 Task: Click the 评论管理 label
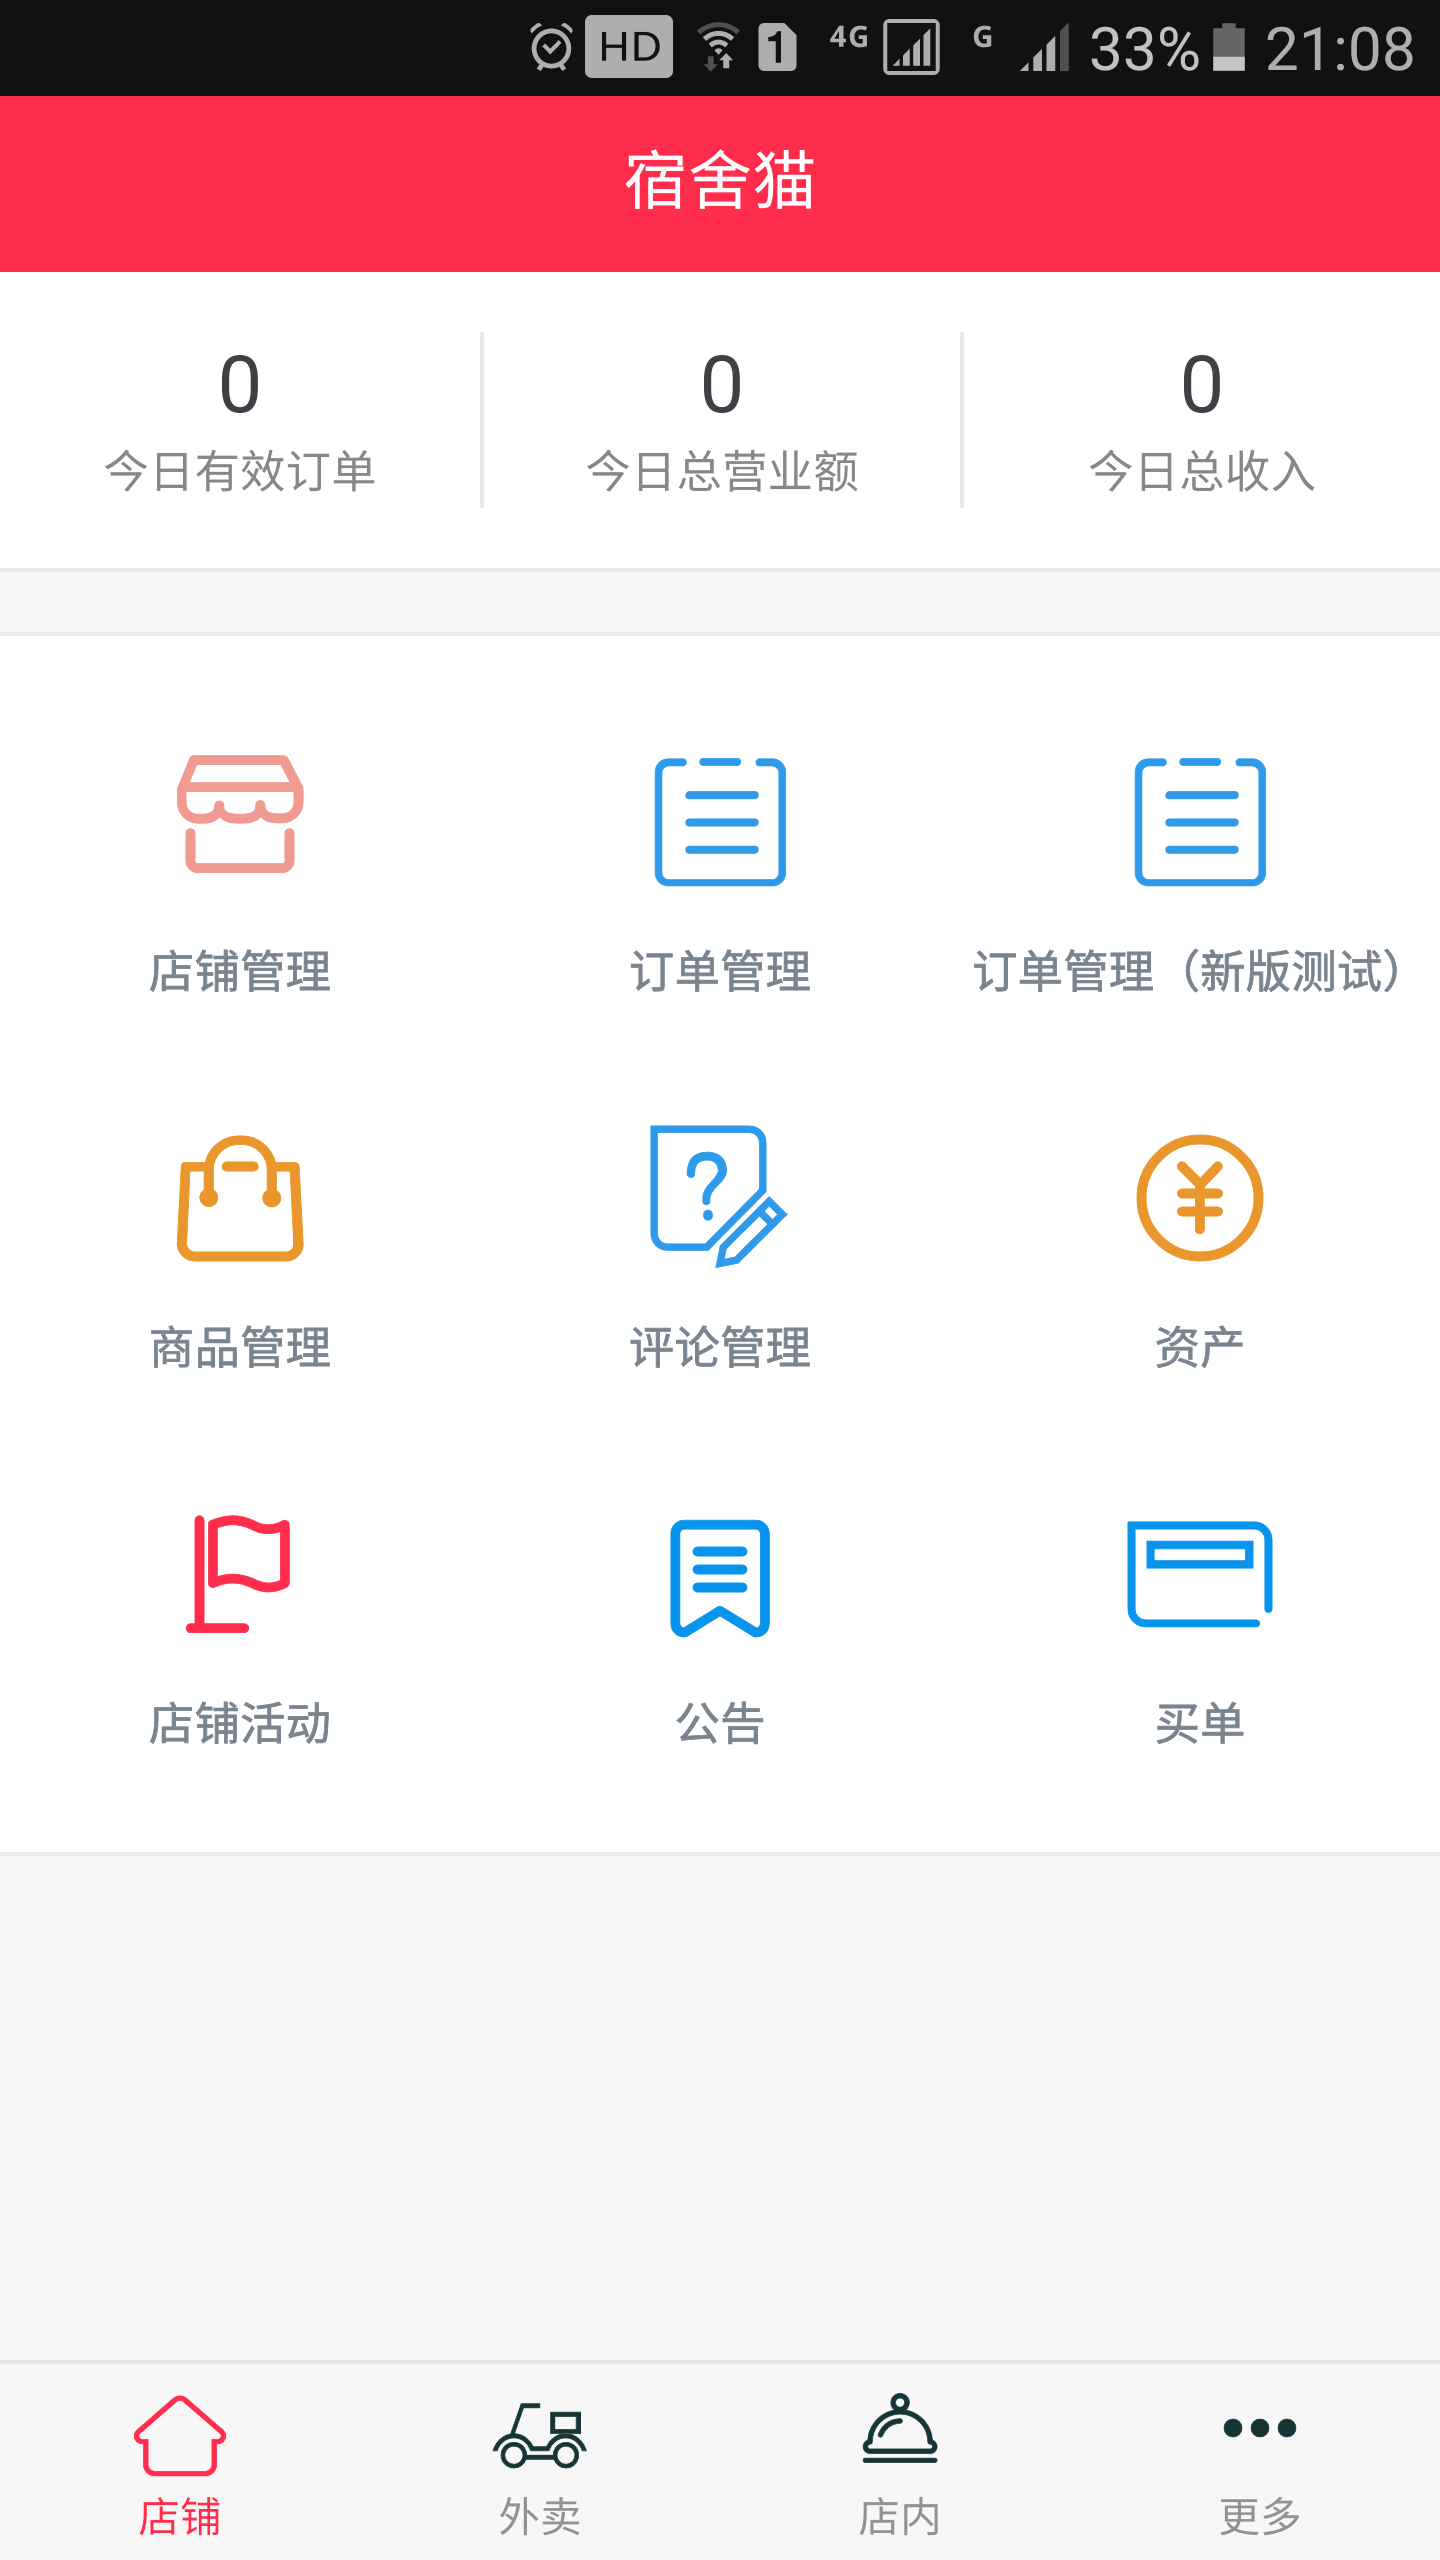pos(720,1348)
